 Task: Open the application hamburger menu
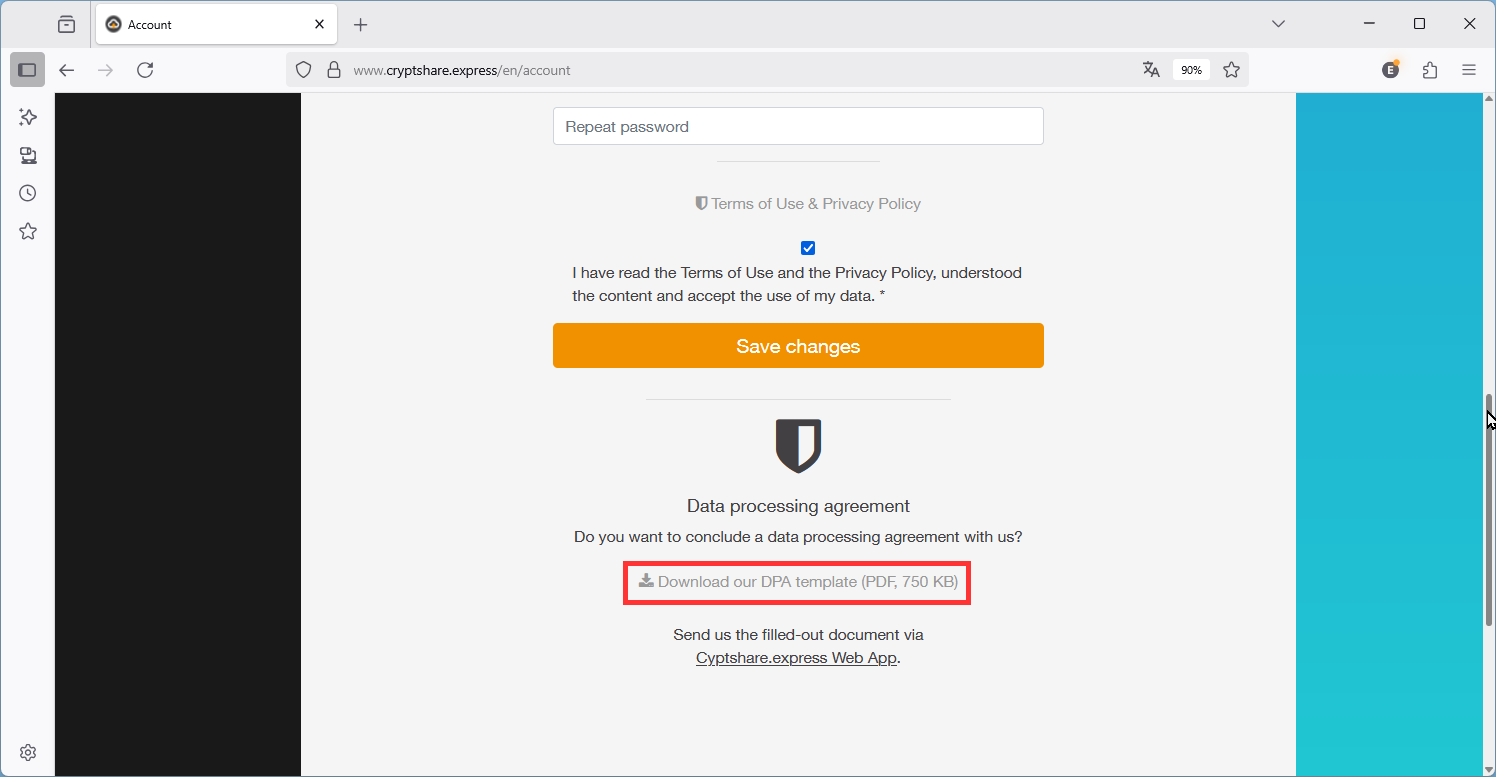pos(1469,70)
